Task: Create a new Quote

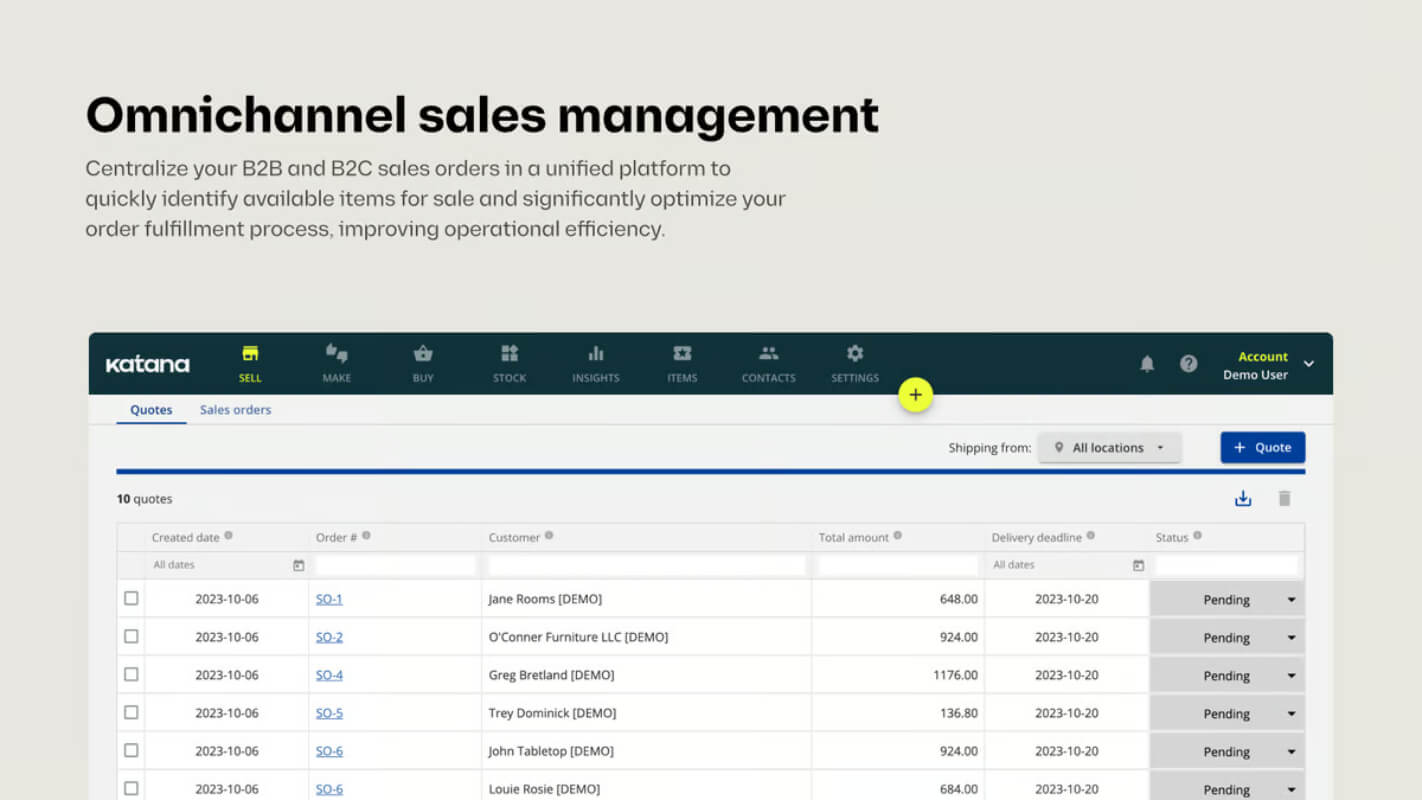Action: point(1262,448)
